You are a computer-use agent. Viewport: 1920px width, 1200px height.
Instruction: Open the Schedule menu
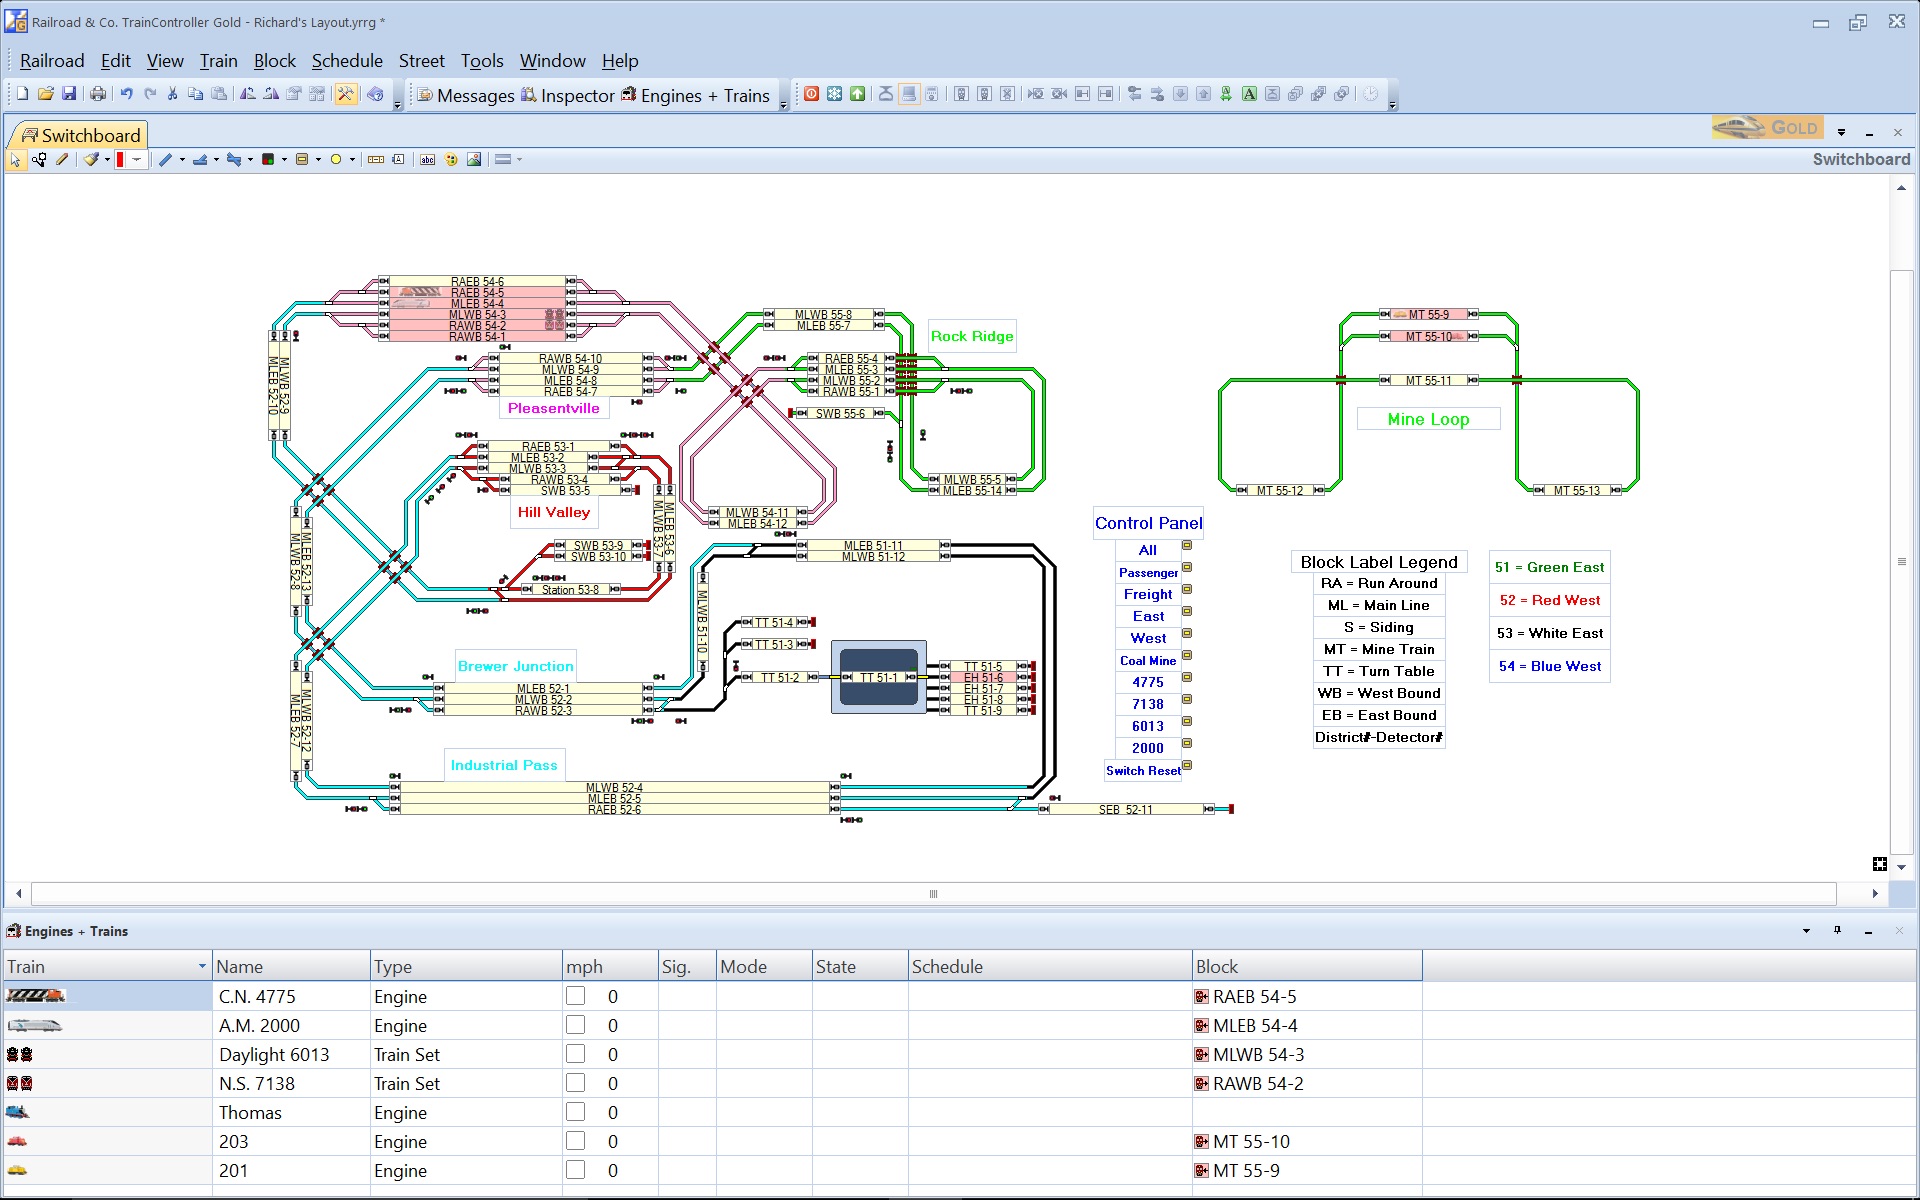[x=347, y=61]
